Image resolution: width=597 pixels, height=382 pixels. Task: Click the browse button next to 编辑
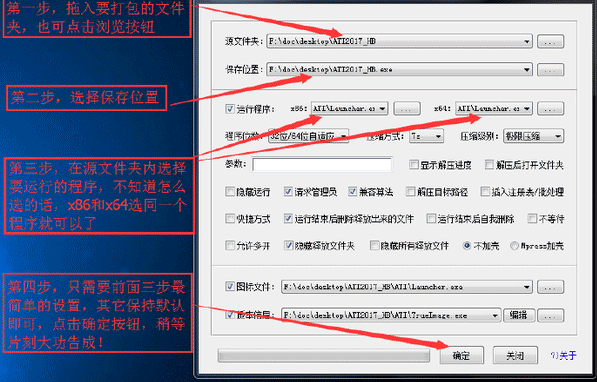pos(550,315)
